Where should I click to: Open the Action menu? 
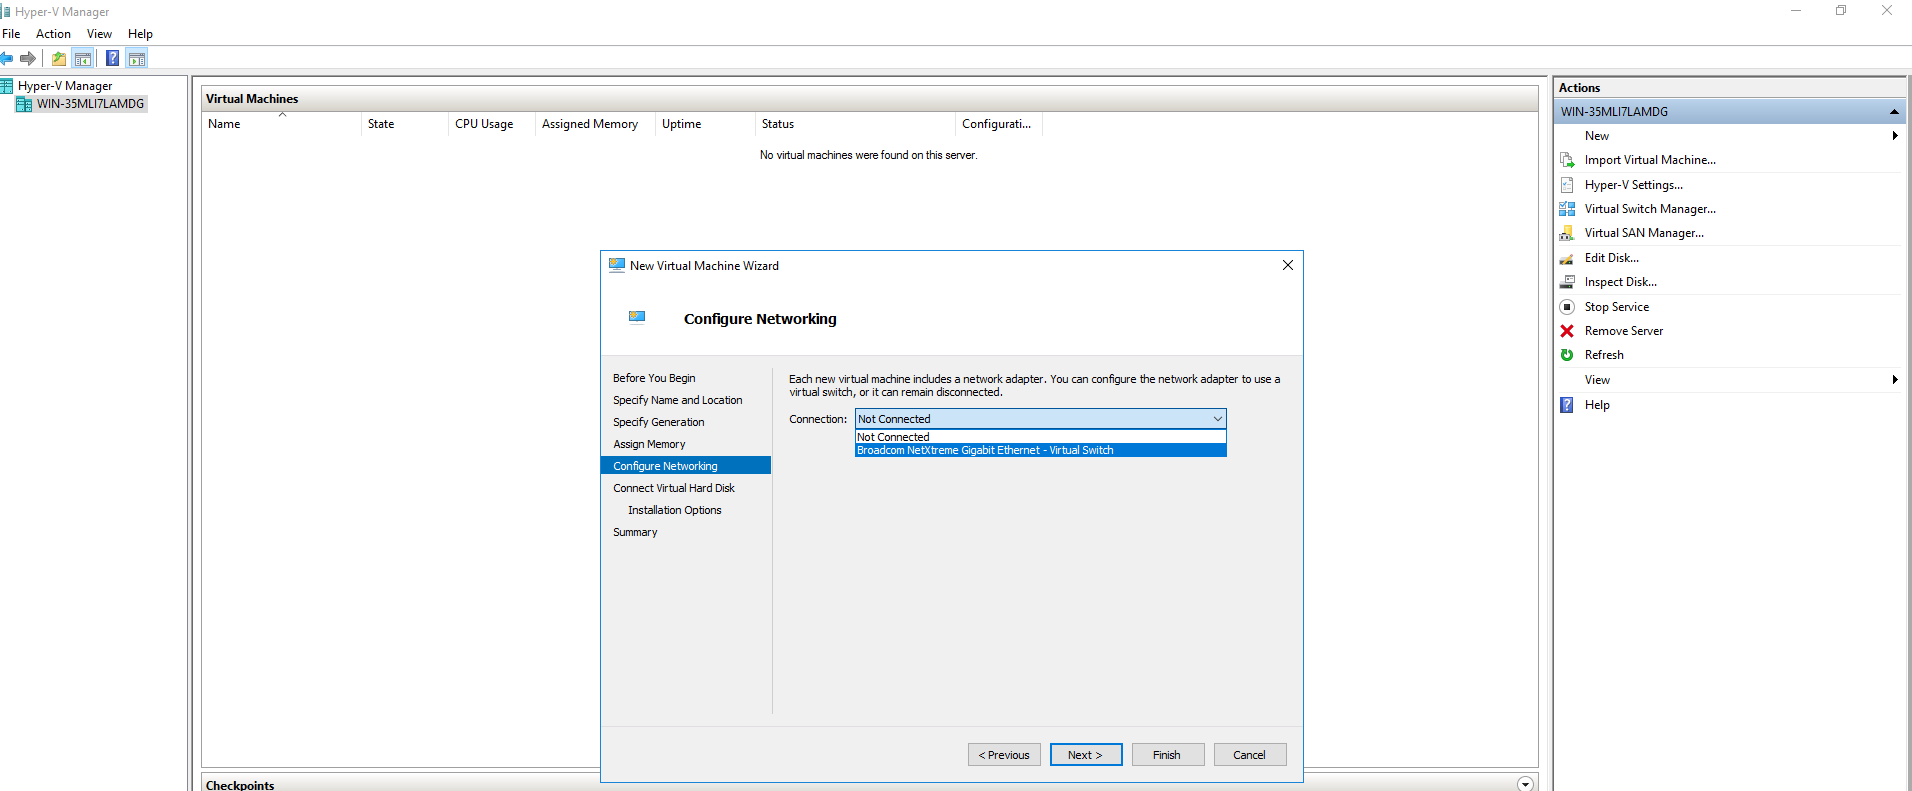pyautogui.click(x=53, y=34)
